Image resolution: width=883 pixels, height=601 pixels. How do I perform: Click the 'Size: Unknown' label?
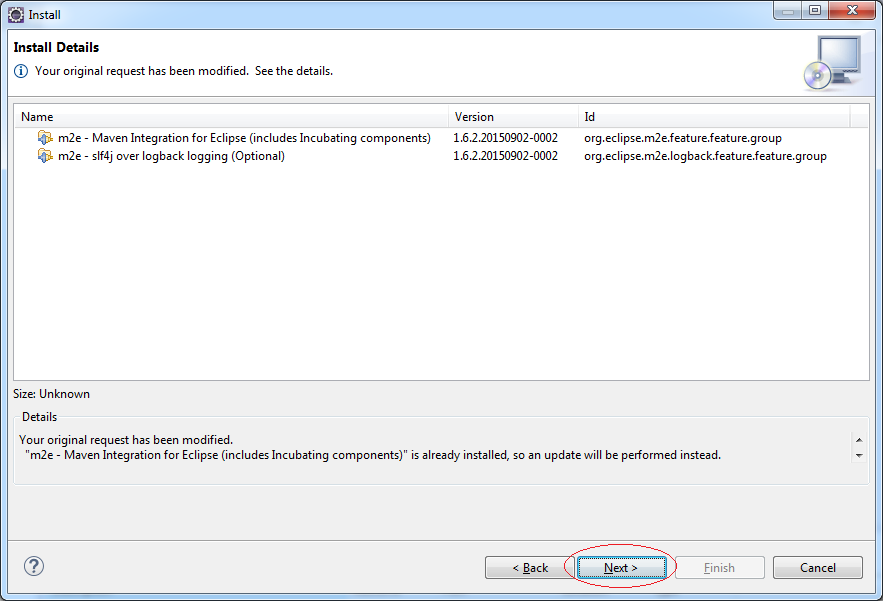pos(51,394)
